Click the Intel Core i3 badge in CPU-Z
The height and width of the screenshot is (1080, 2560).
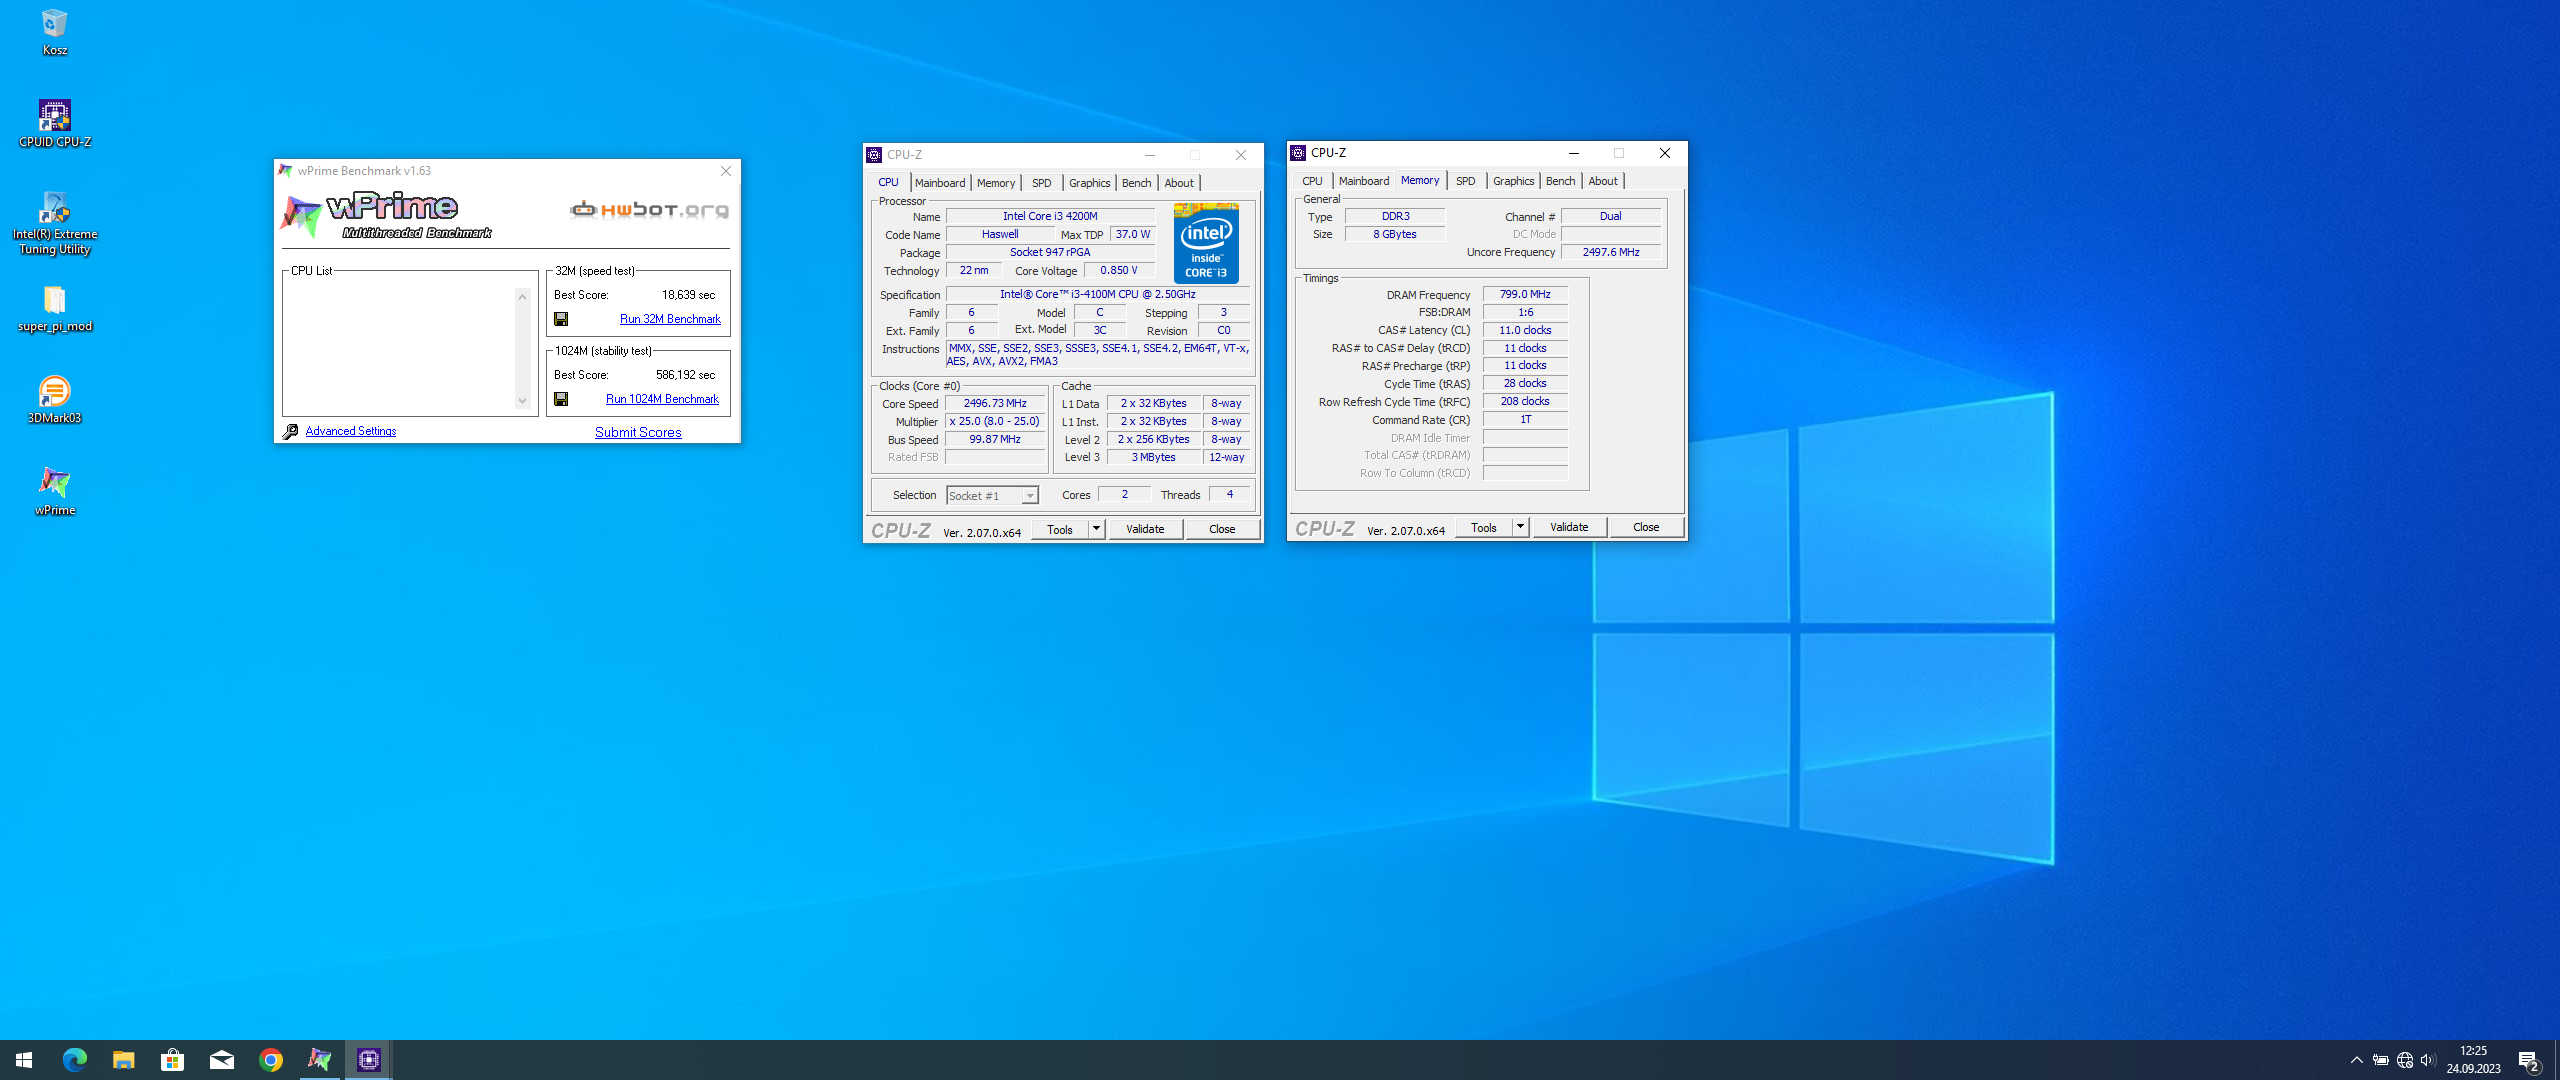(x=1206, y=243)
